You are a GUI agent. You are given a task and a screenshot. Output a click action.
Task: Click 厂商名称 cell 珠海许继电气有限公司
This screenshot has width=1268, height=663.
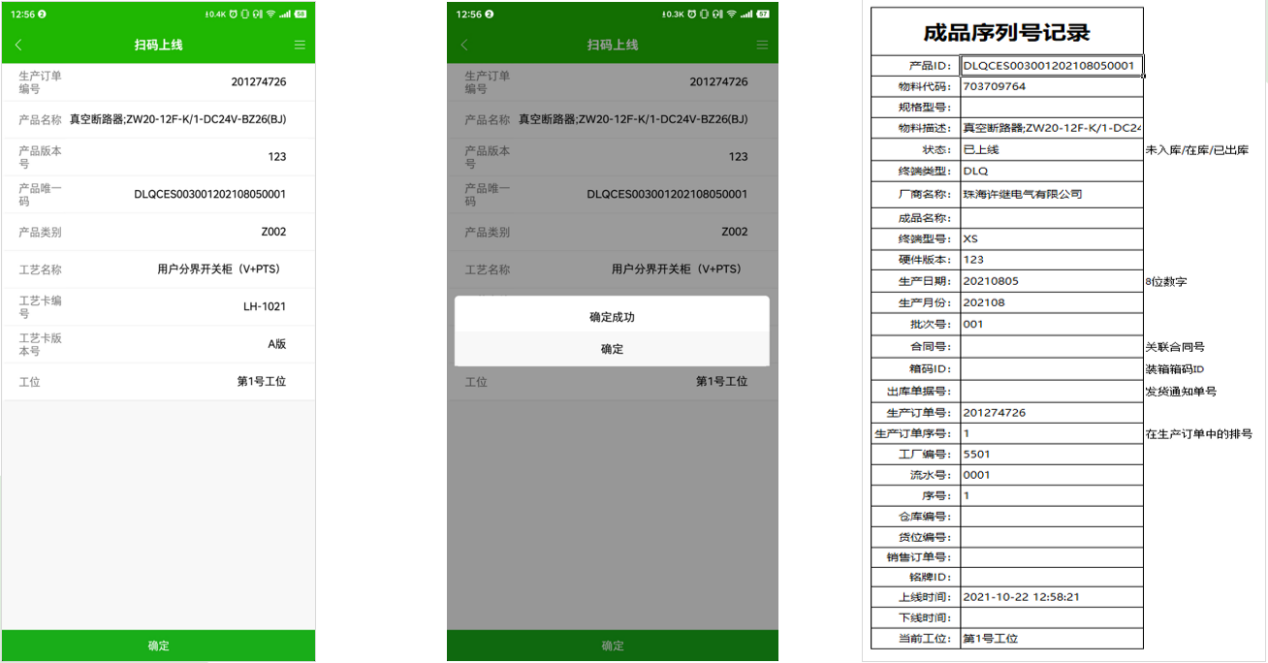(x=1051, y=194)
